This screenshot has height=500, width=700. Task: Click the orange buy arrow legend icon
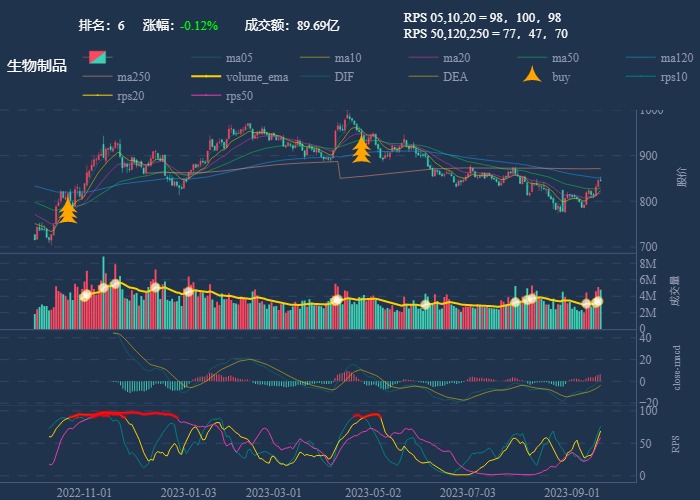pos(533,77)
